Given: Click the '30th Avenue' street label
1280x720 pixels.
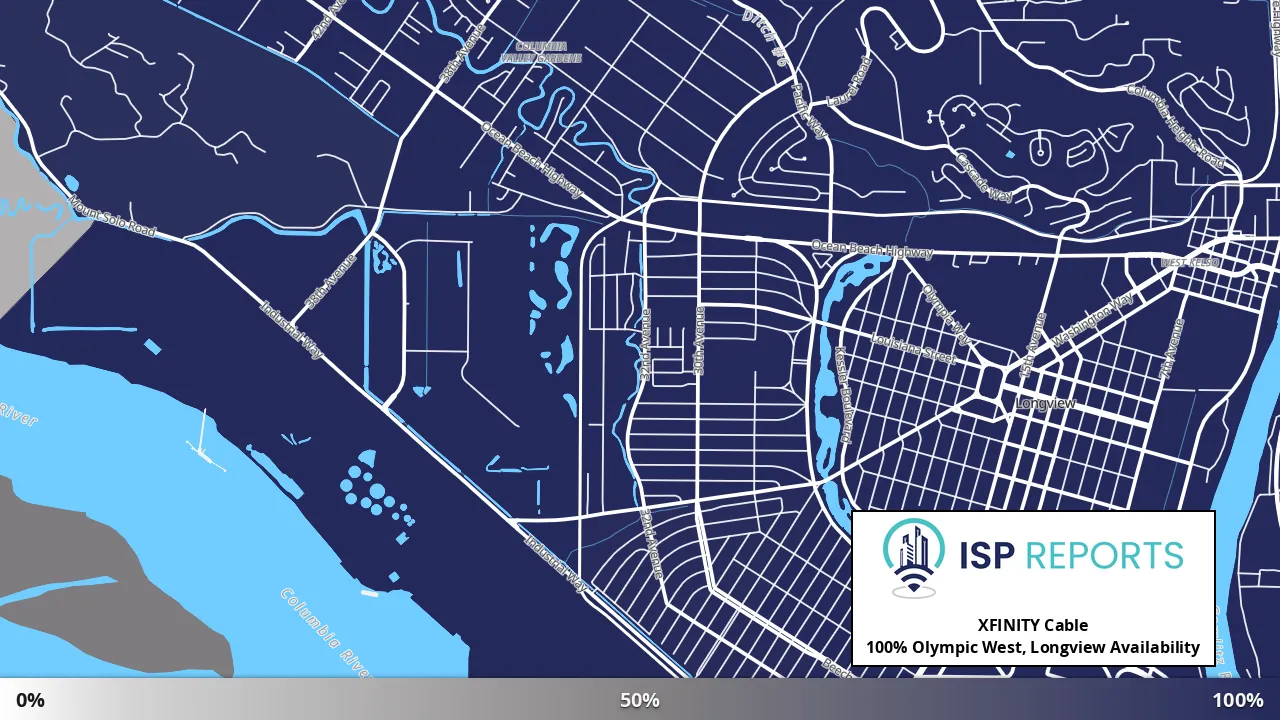Looking at the screenshot, I should coord(700,341).
